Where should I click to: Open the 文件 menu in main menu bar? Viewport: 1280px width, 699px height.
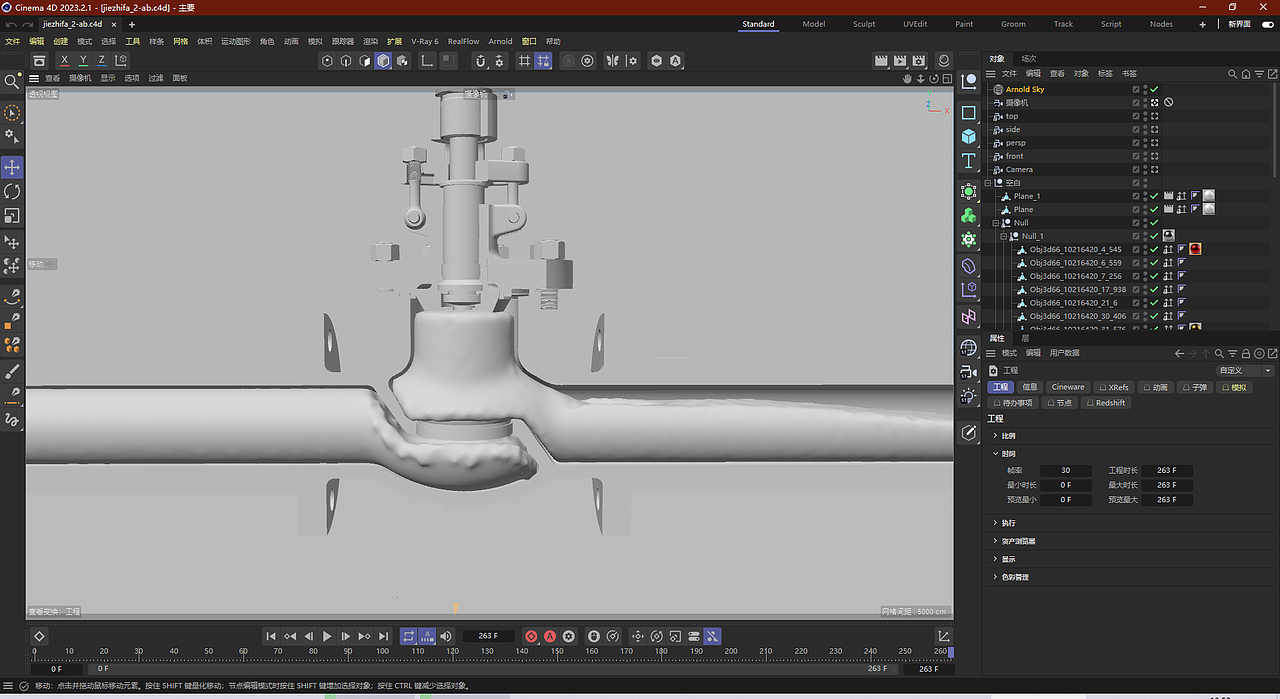(12, 42)
